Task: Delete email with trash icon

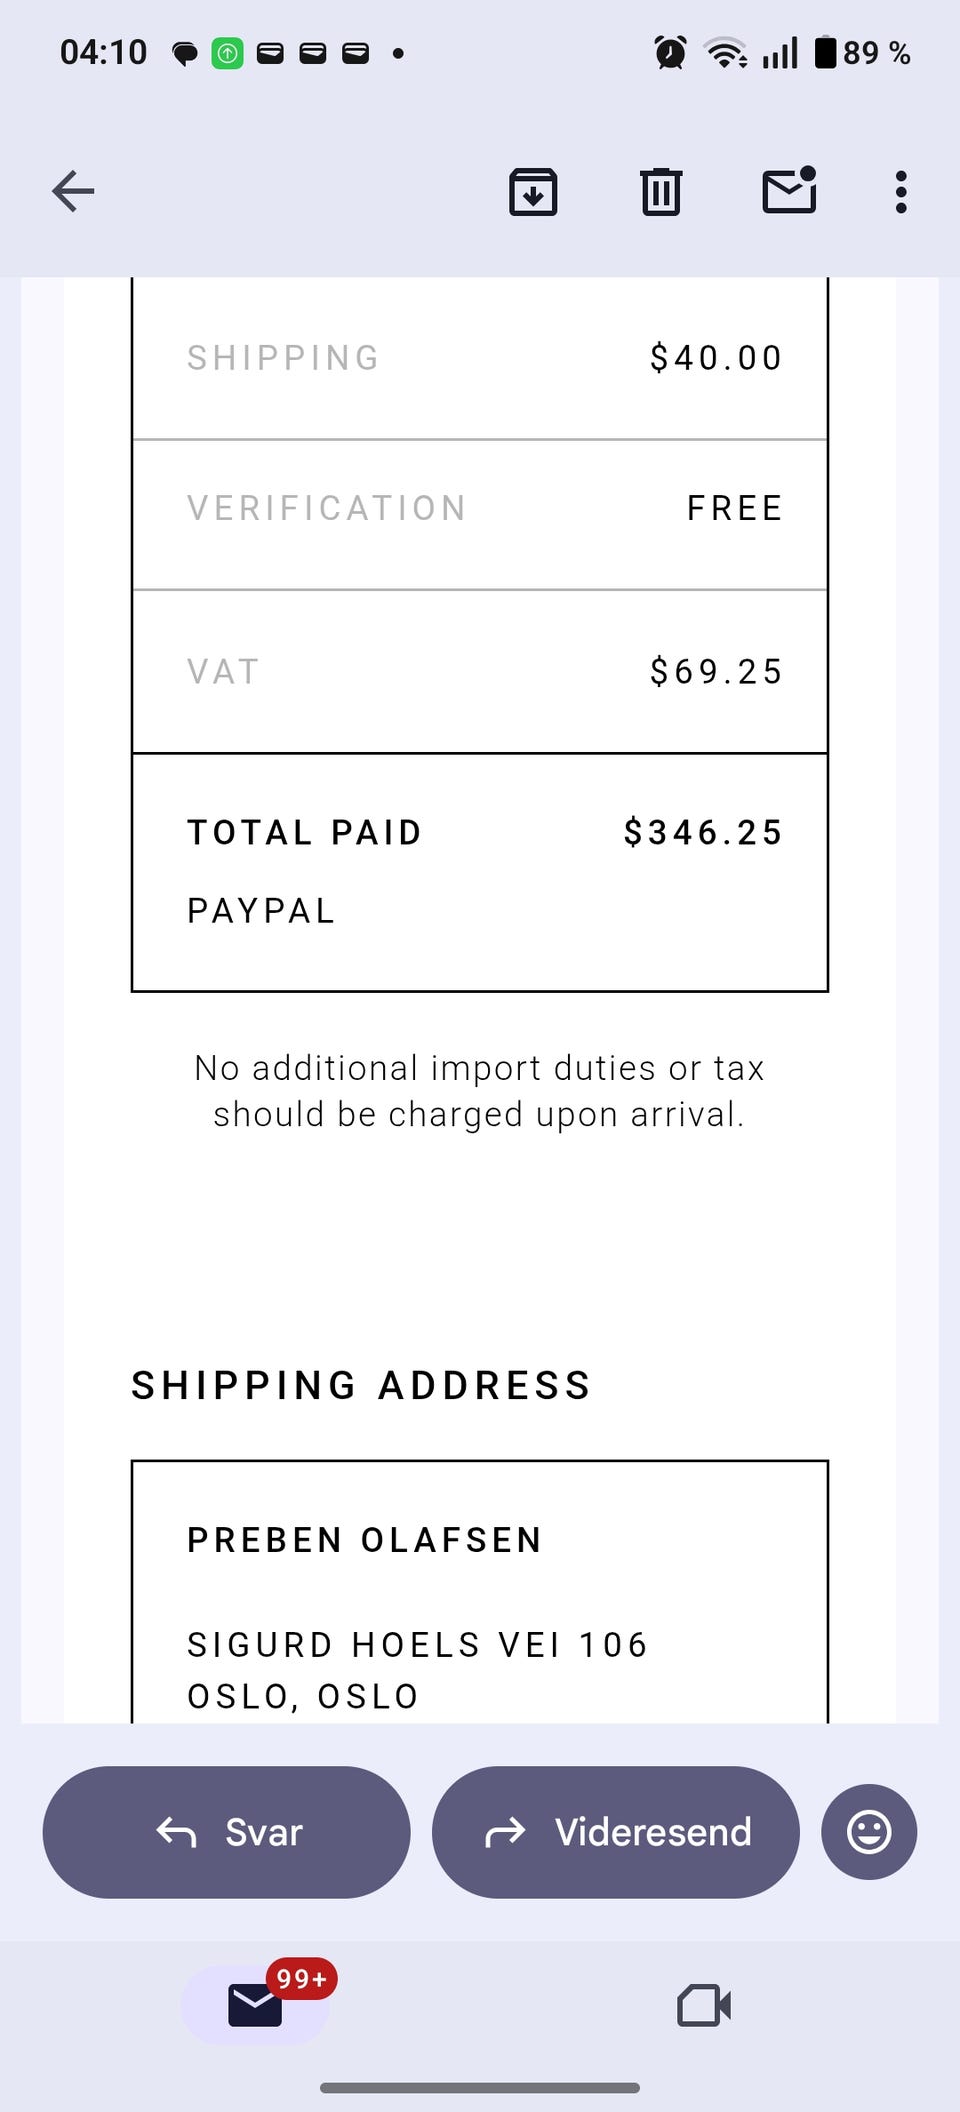Action: click(660, 191)
